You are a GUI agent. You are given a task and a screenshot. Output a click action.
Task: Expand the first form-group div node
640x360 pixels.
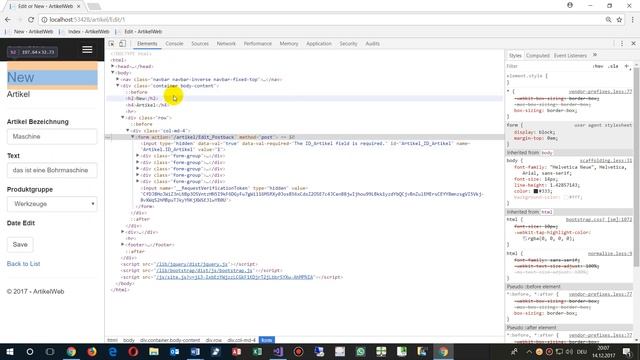138,156
